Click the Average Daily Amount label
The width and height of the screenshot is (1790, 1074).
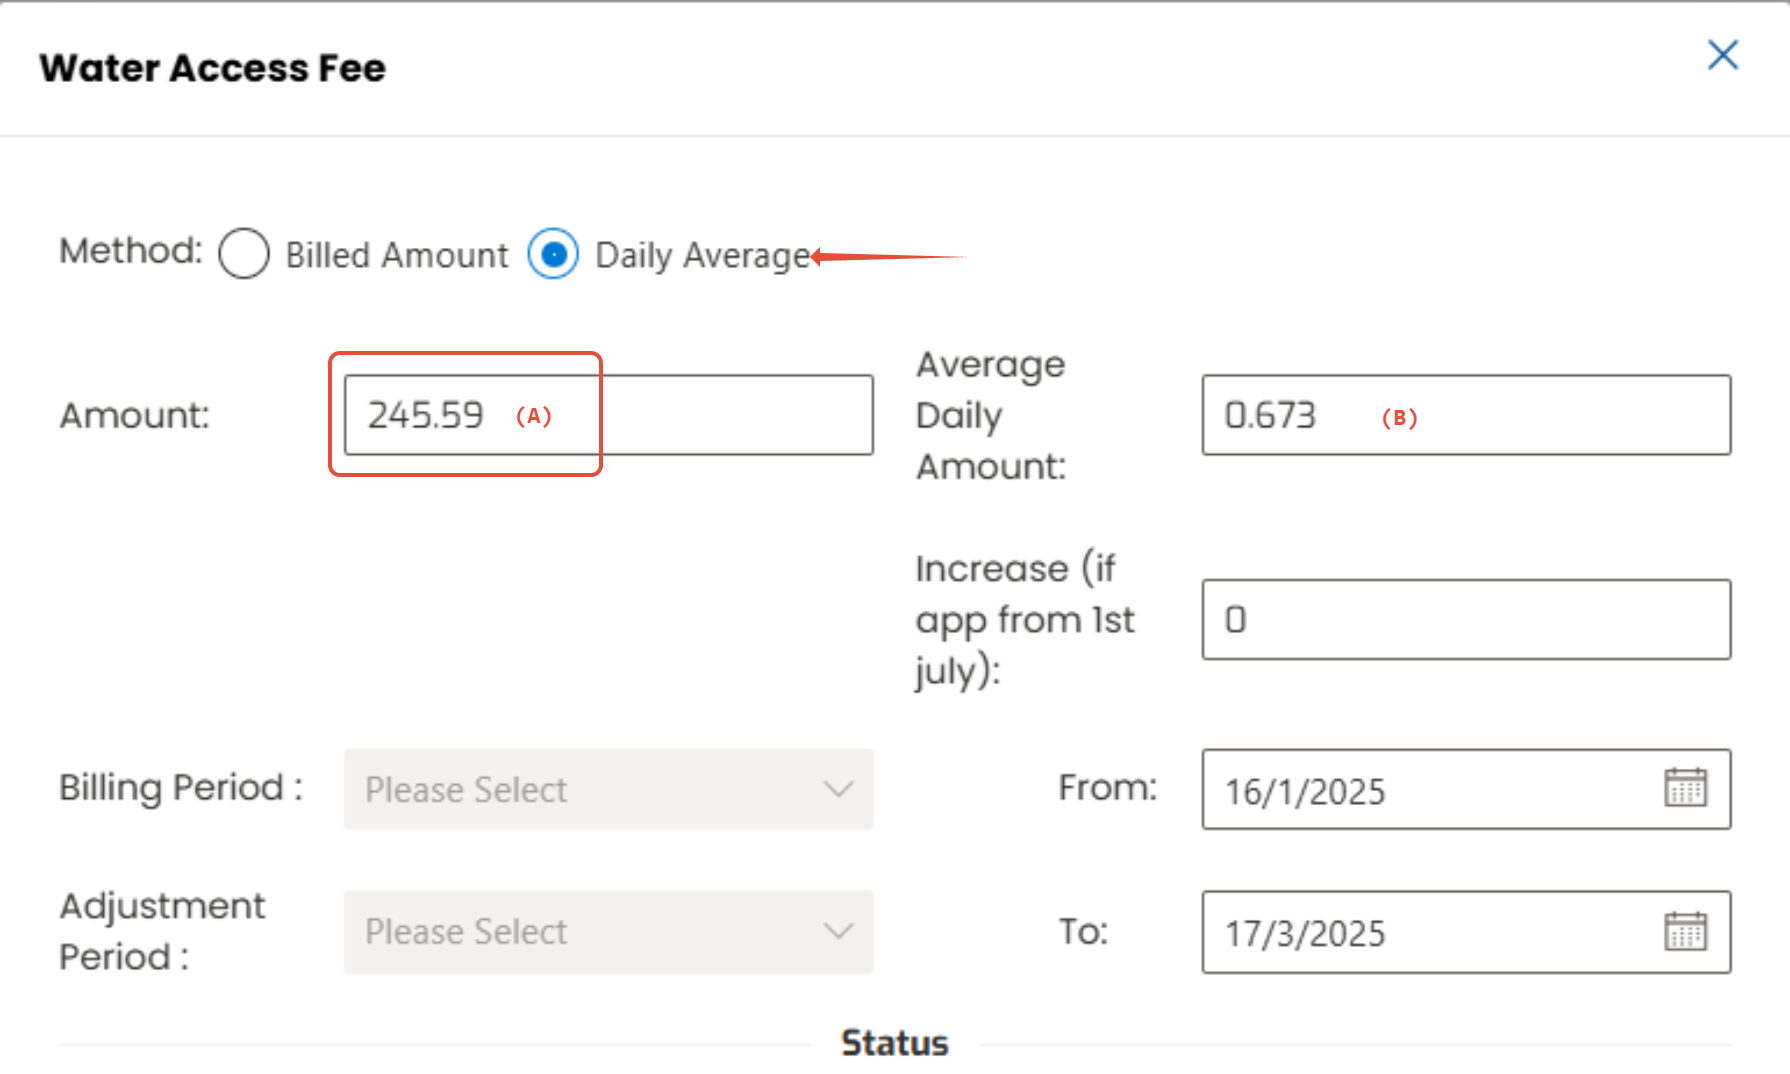[990, 415]
